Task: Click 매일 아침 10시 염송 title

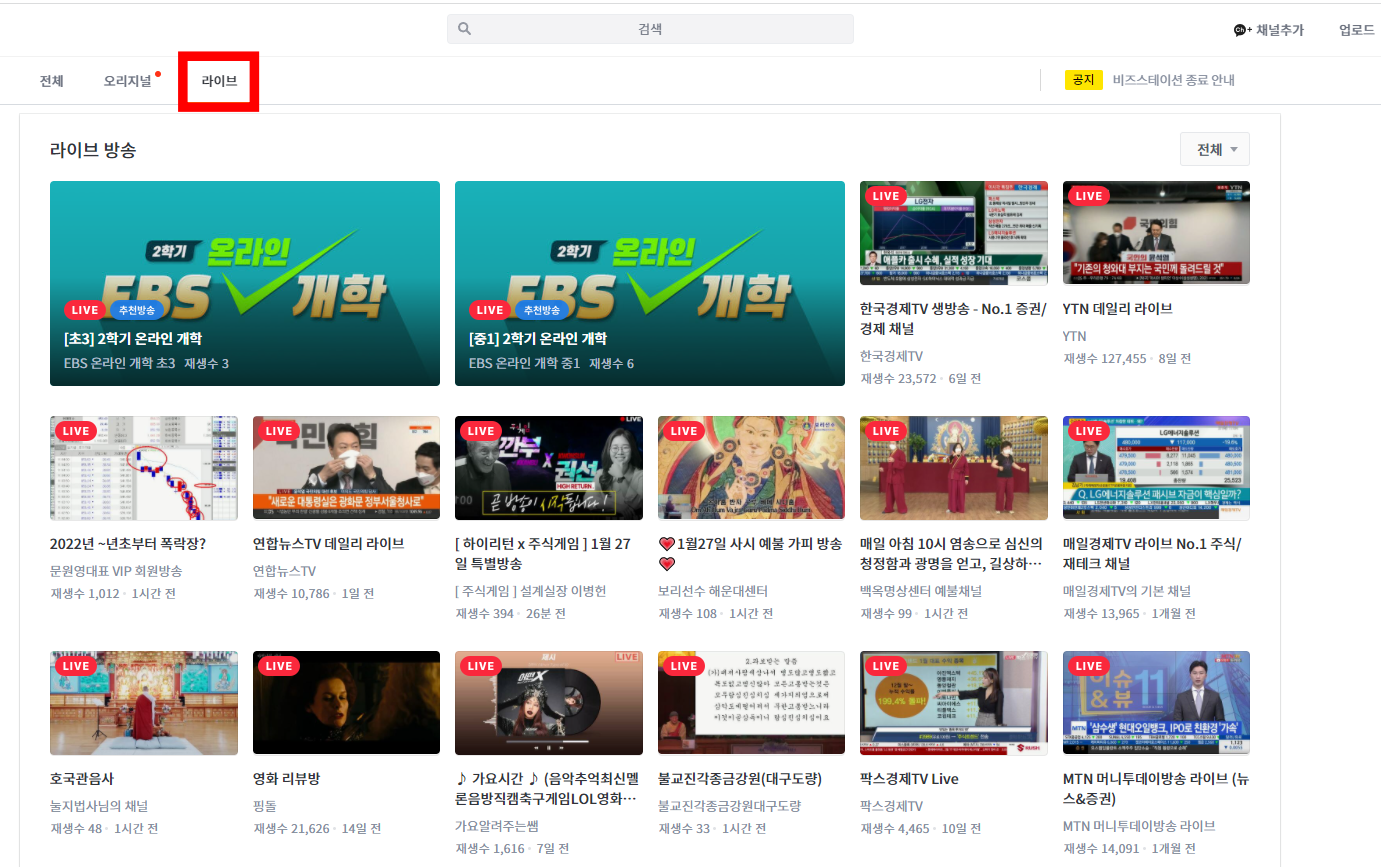Action: 953,554
